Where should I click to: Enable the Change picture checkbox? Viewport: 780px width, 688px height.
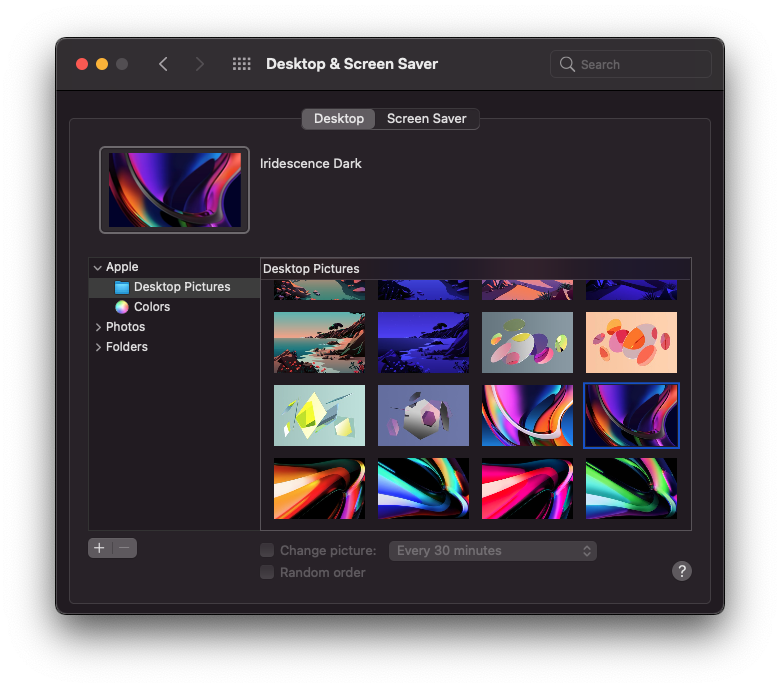click(267, 550)
